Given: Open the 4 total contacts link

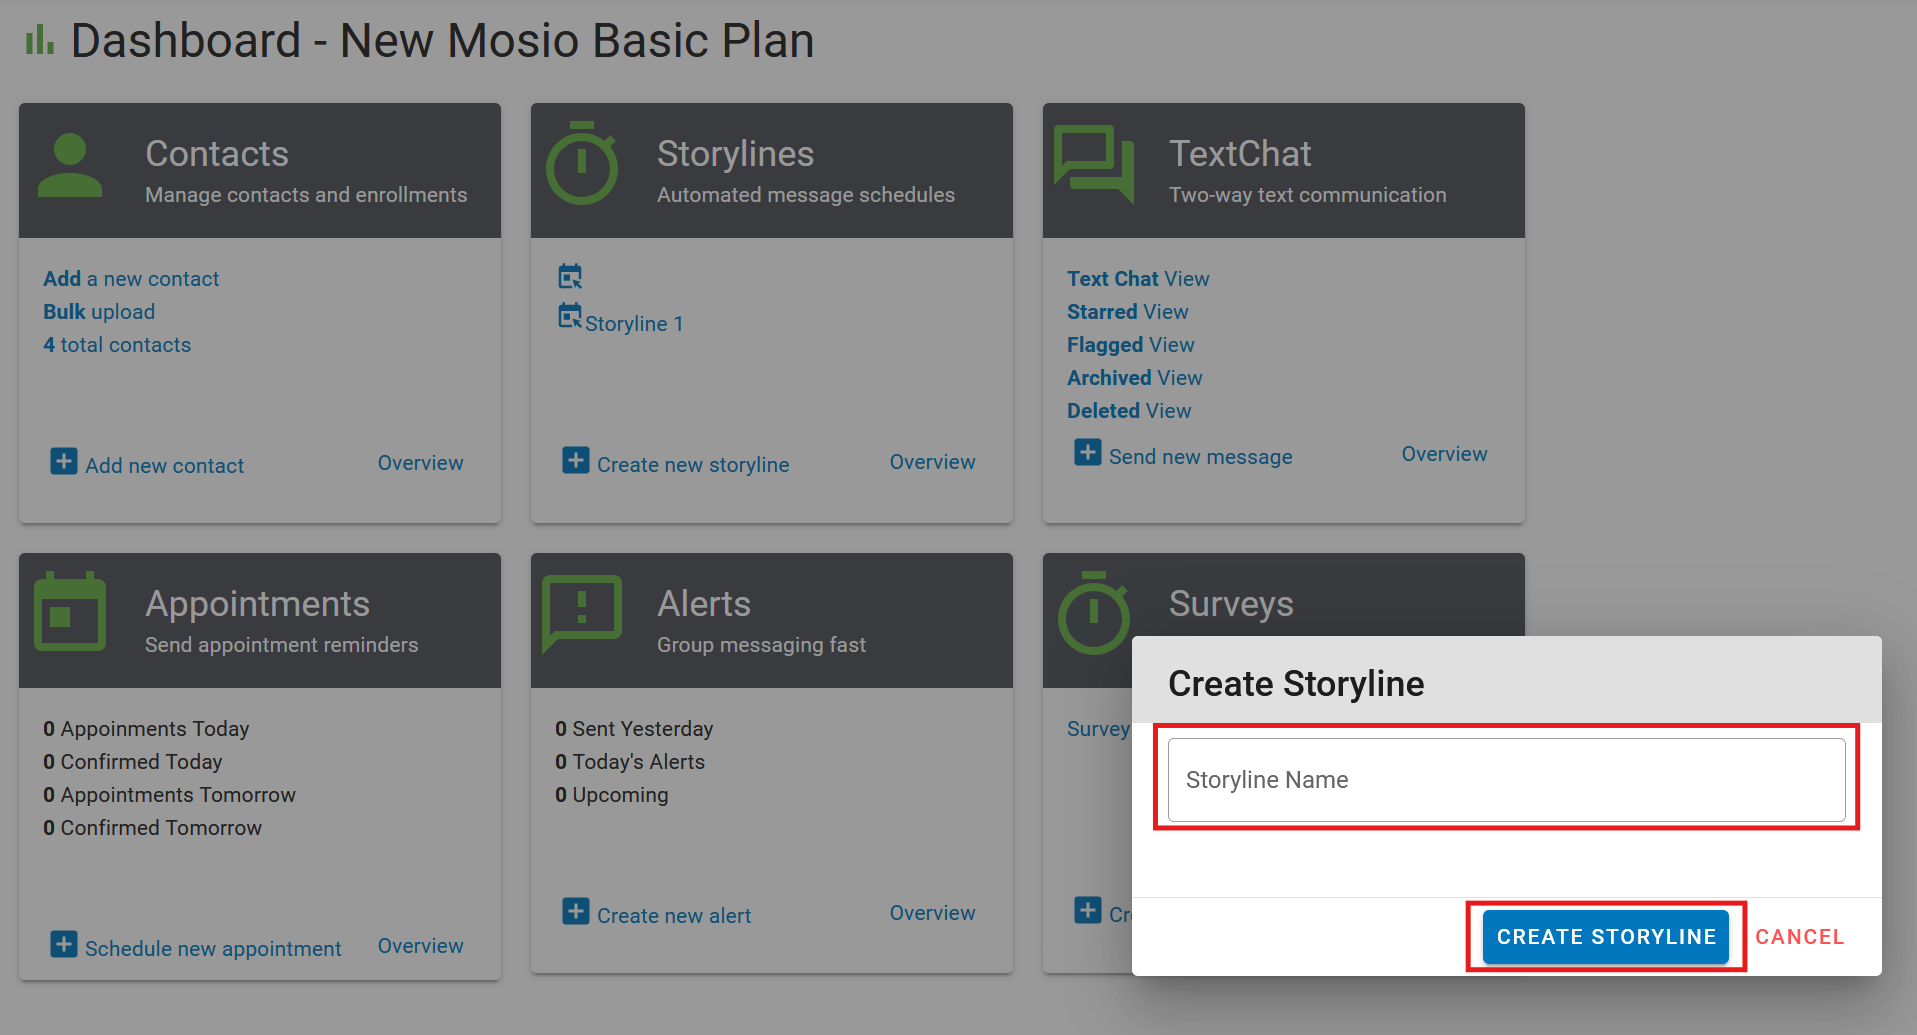Looking at the screenshot, I should [117, 345].
